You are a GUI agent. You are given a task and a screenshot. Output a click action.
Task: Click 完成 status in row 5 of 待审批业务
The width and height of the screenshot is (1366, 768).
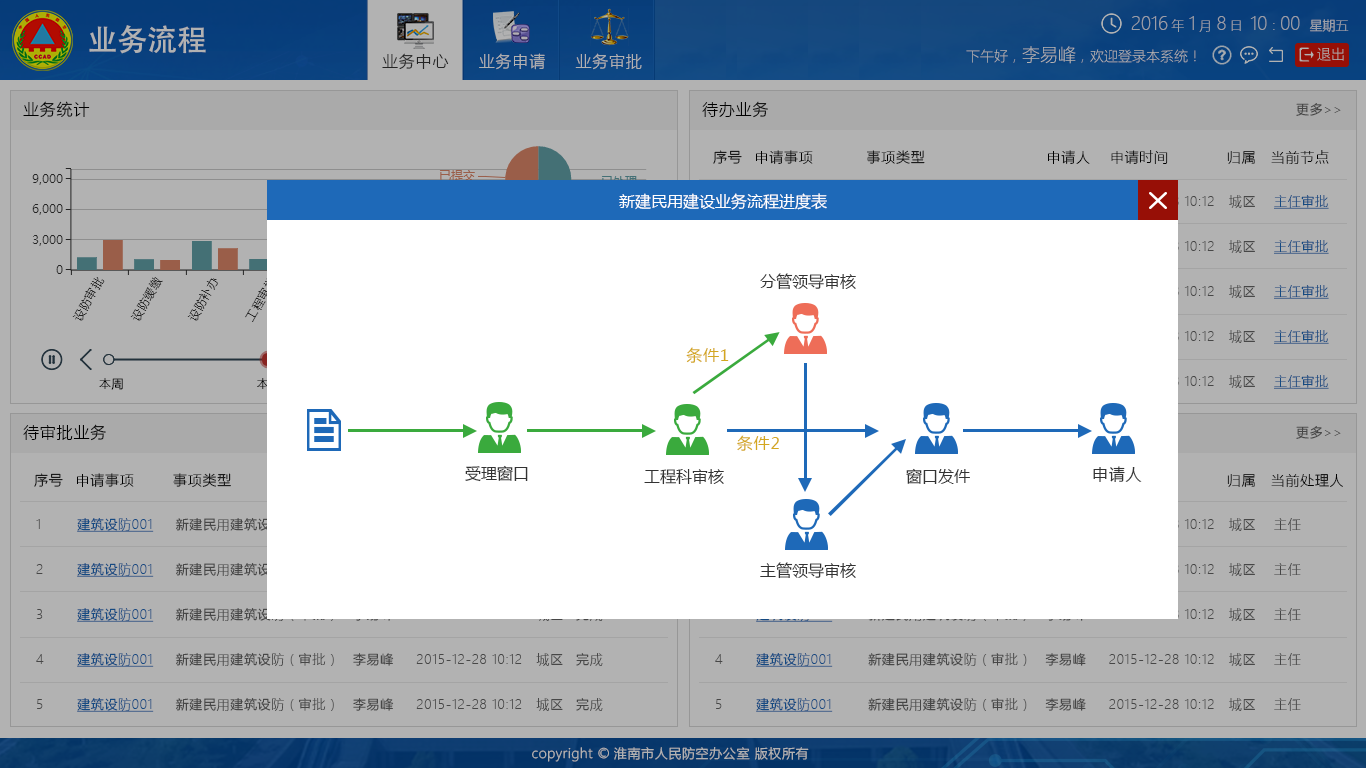tap(589, 704)
